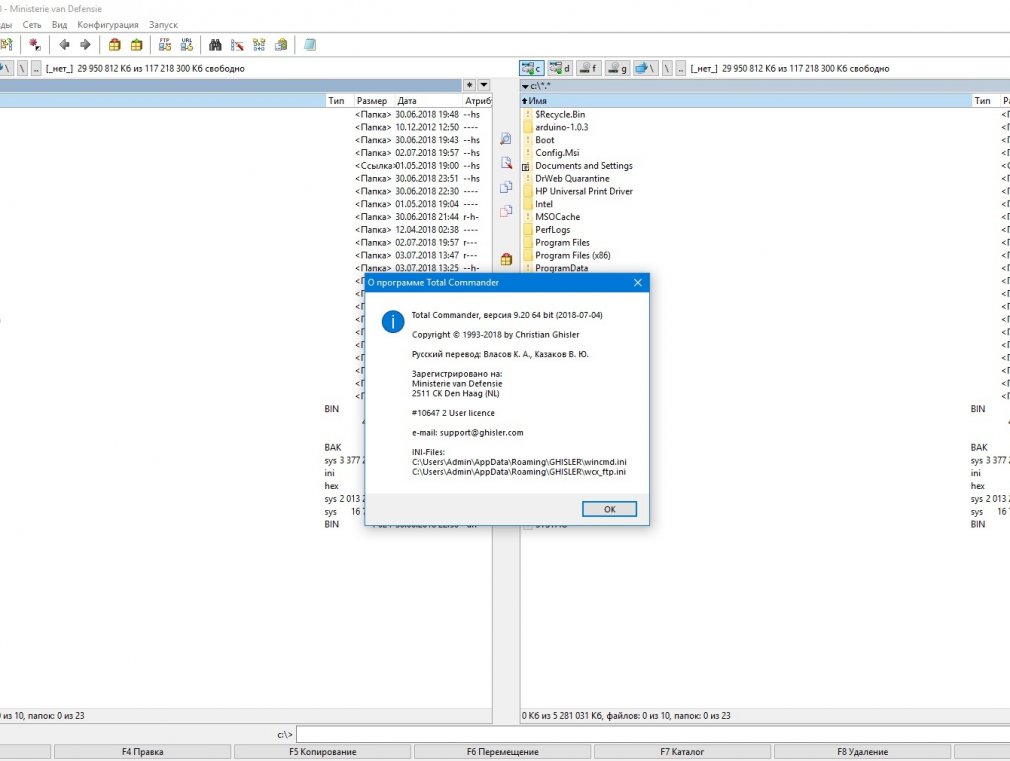
Task: Click the Copy names to clipboard icon
Action: coord(281,44)
